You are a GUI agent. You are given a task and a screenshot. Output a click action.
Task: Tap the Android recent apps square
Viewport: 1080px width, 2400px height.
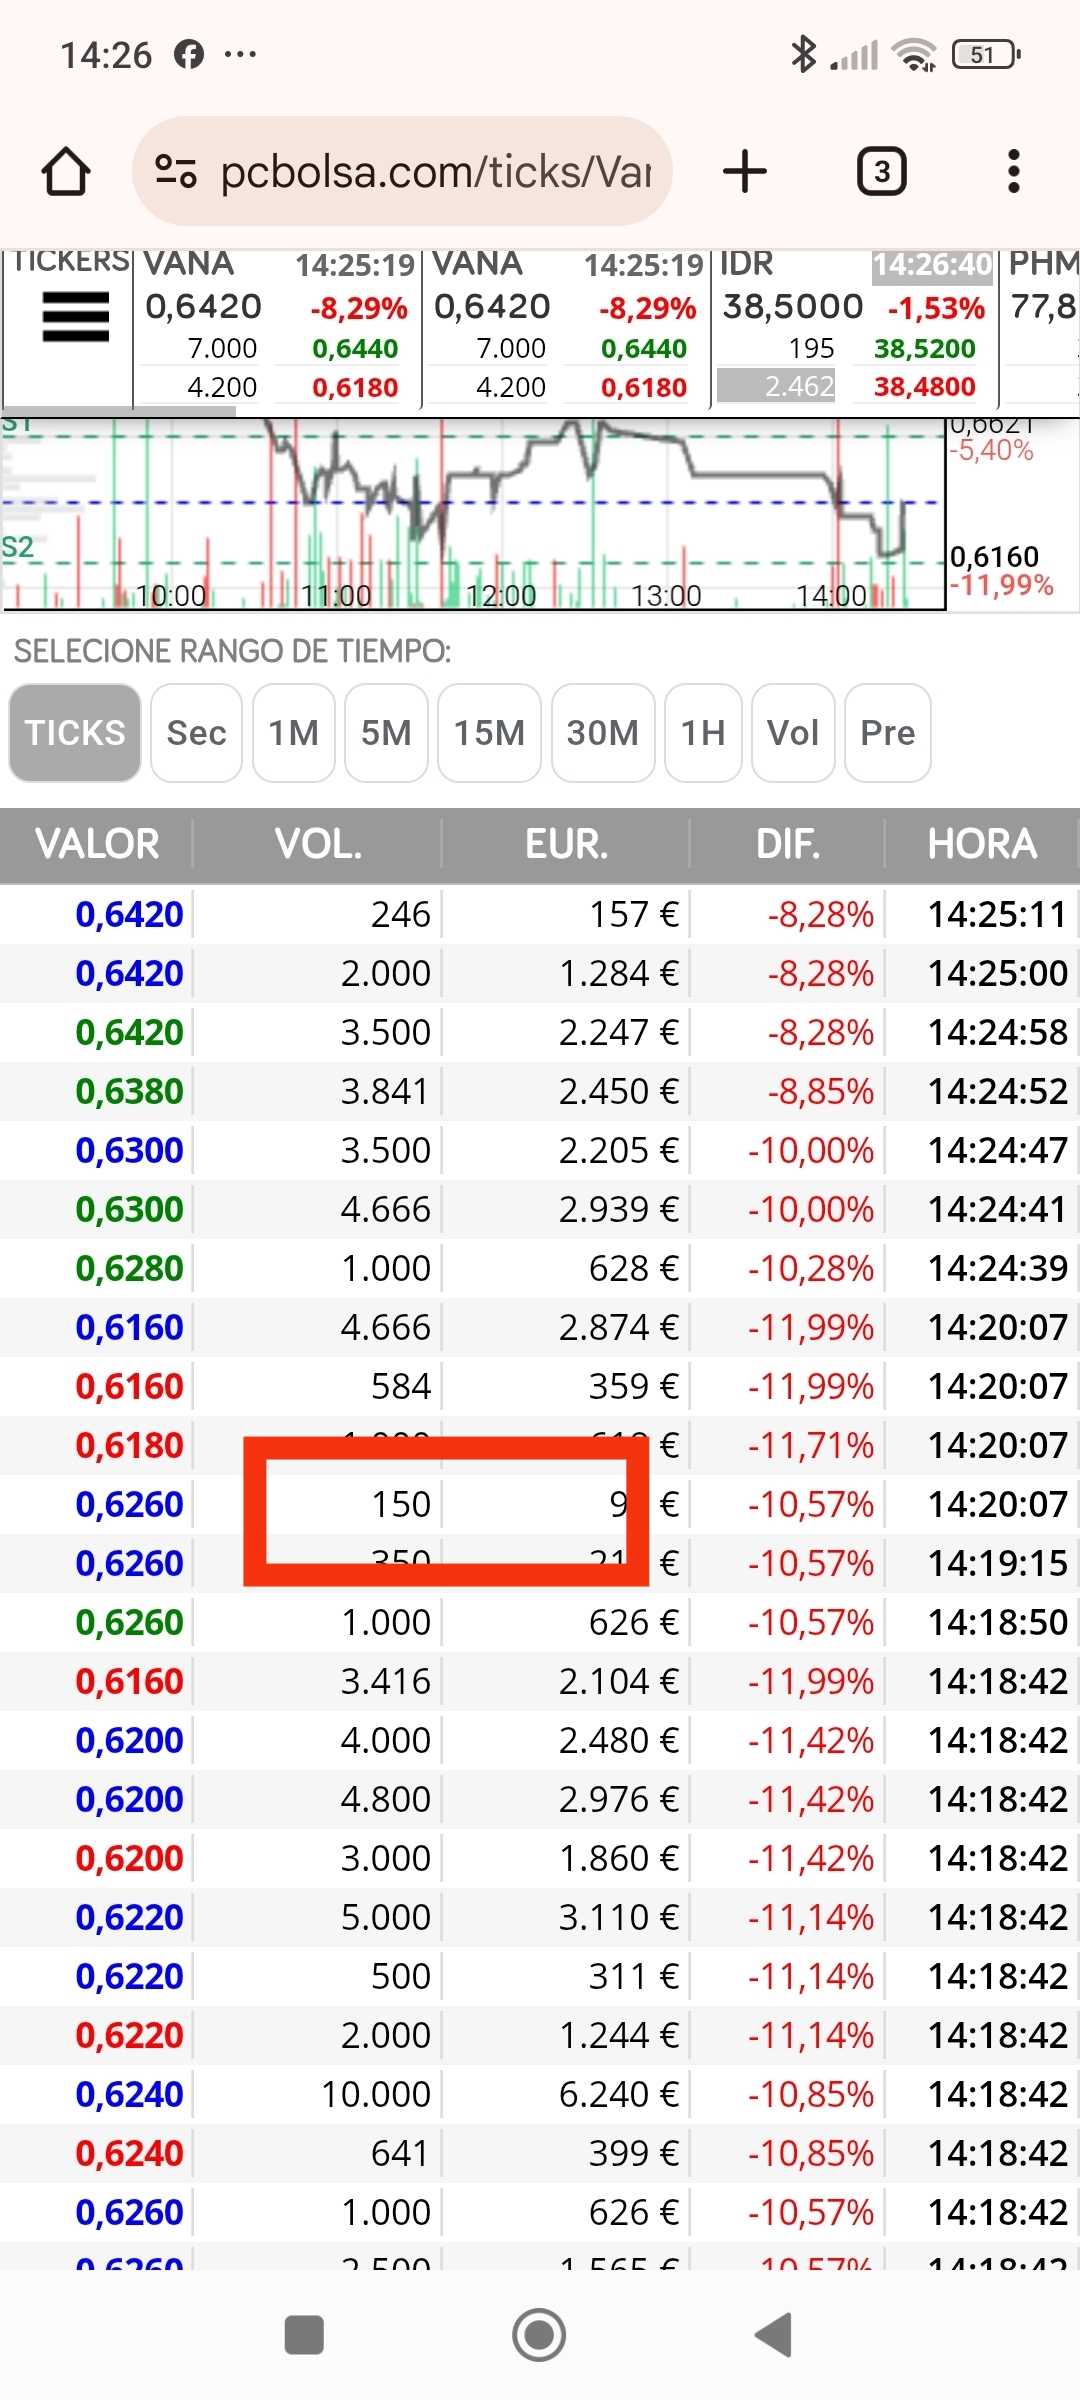(x=304, y=2335)
